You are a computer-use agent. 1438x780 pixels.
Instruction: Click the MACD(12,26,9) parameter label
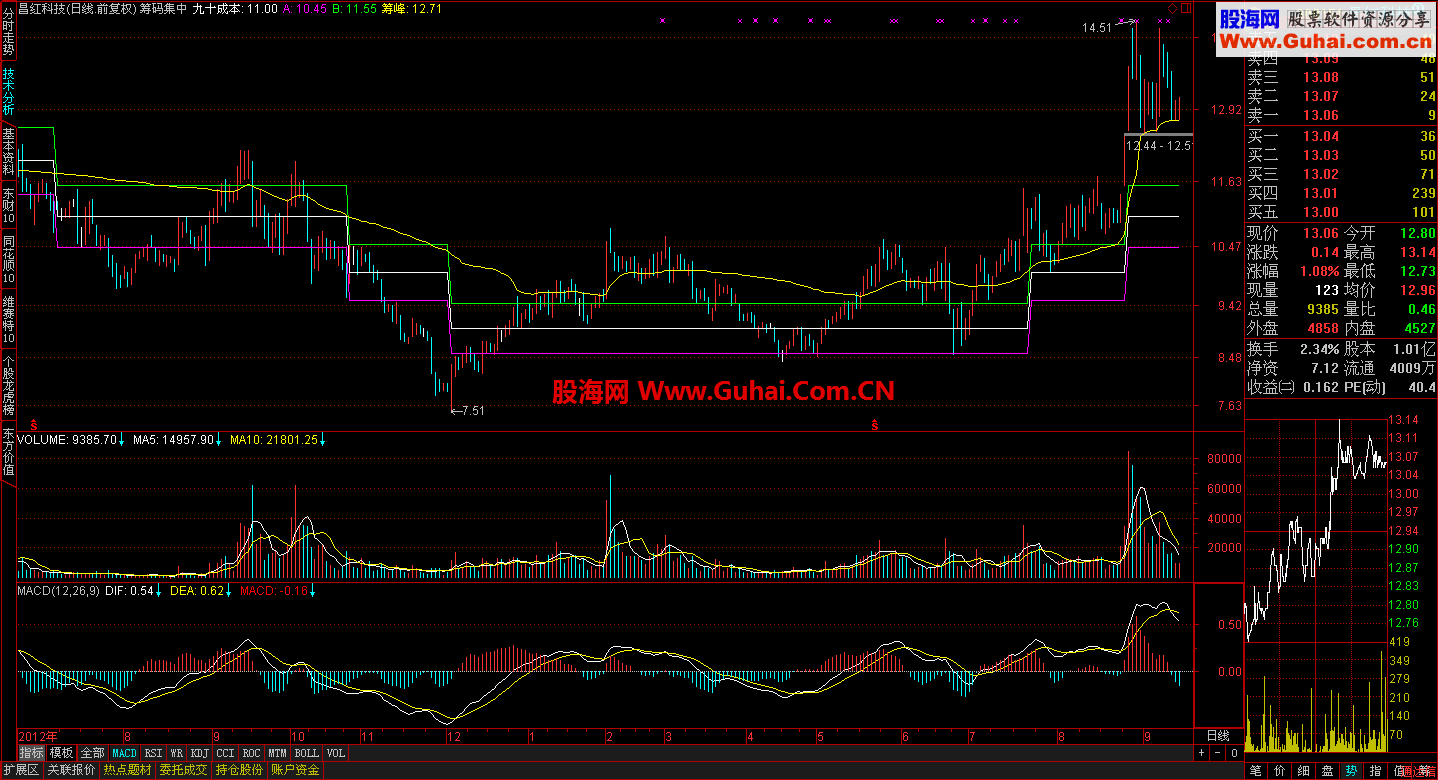pos(57,591)
